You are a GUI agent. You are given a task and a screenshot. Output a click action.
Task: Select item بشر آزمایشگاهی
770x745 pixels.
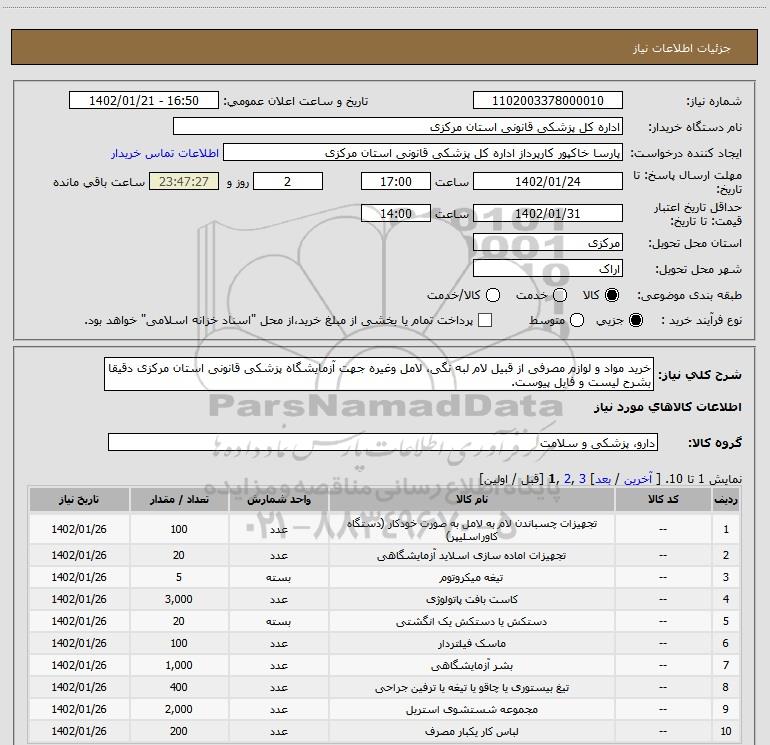471,665
